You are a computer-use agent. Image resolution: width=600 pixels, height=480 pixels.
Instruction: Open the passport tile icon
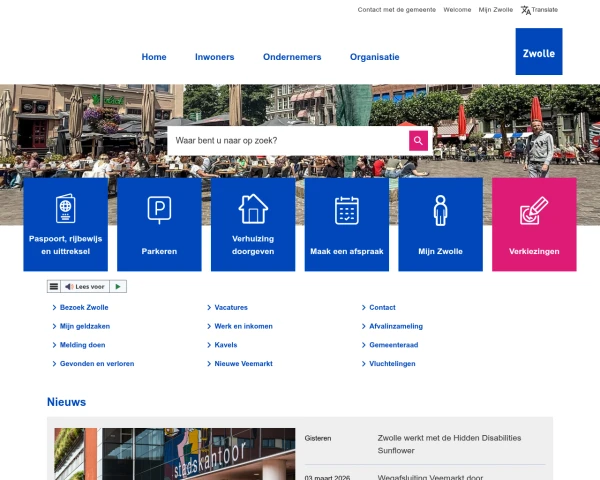pyautogui.click(x=67, y=210)
